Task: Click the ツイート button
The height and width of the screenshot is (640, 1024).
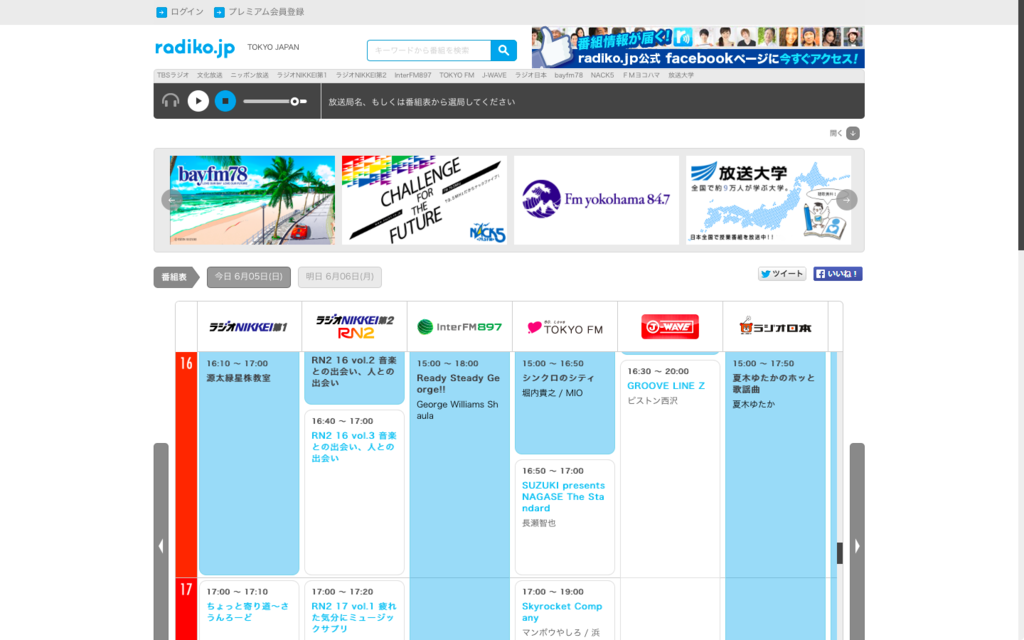Action: (782, 274)
